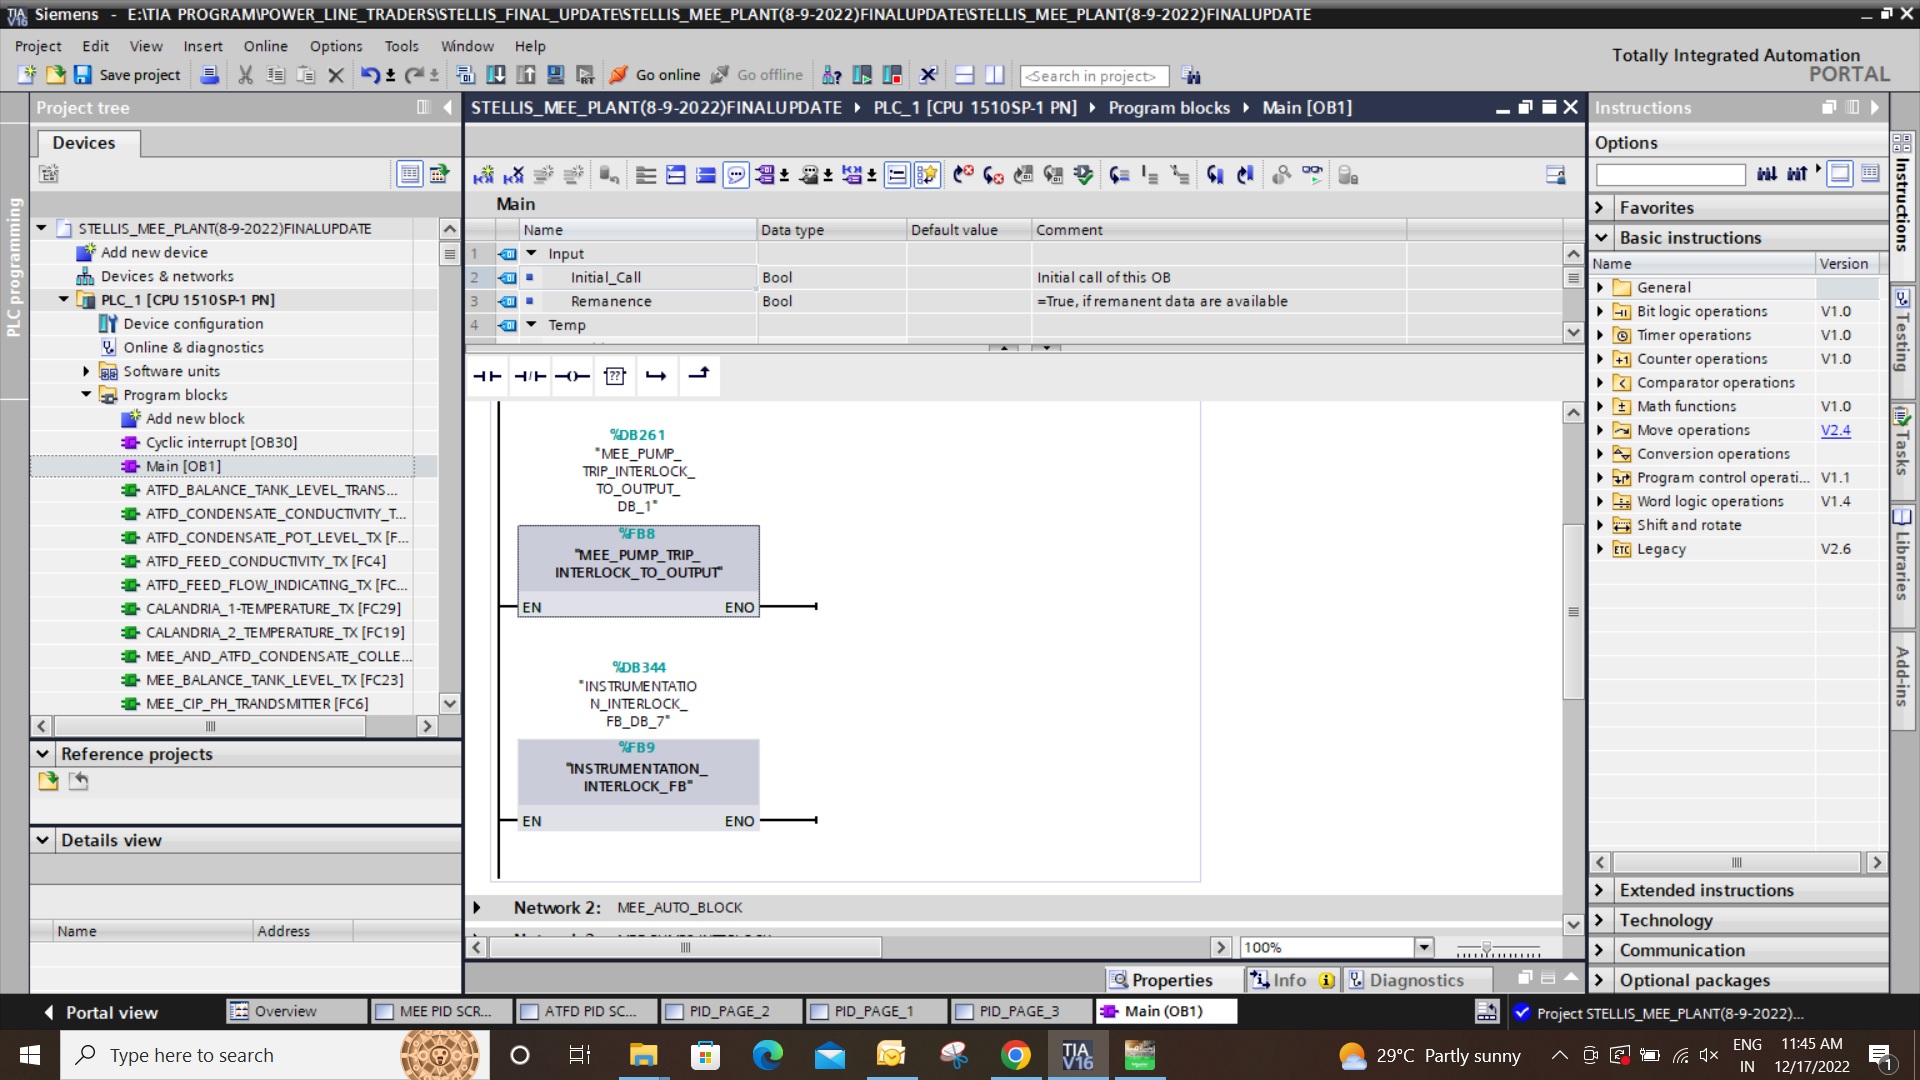
Task: Open the Options menu
Action: [335, 46]
